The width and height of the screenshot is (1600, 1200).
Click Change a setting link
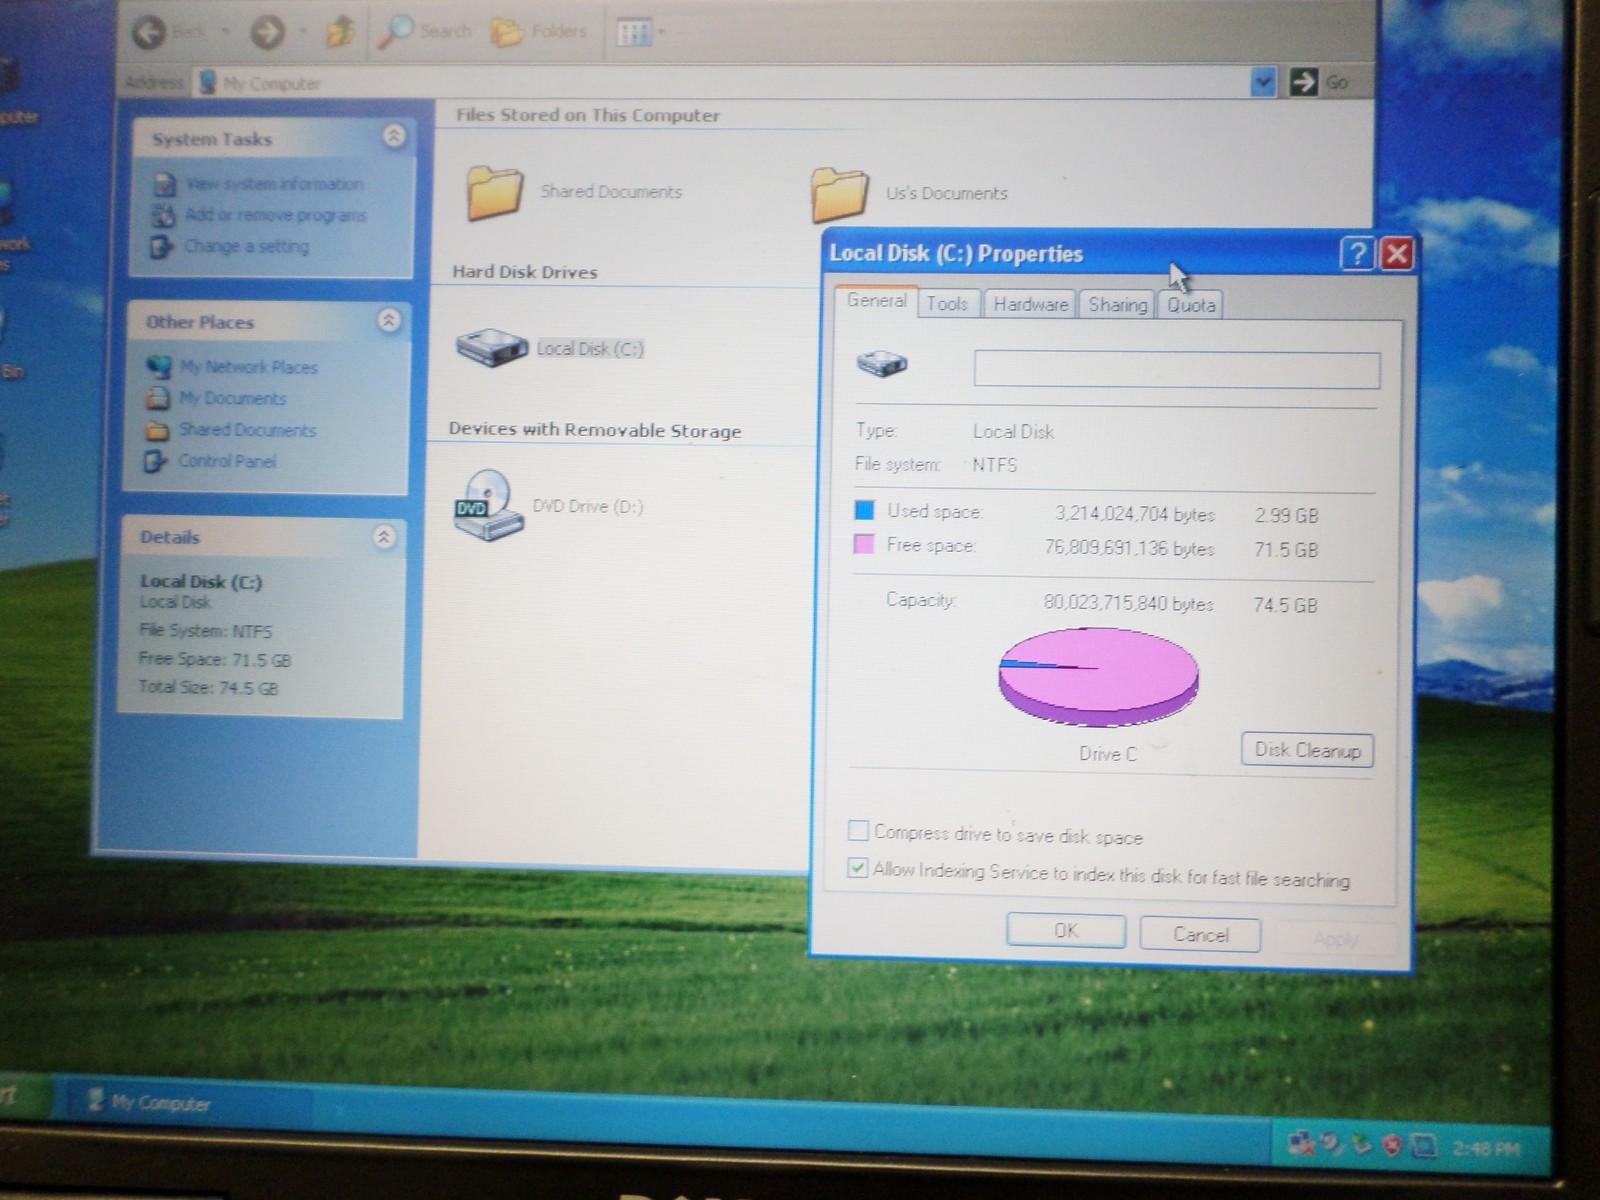[x=246, y=246]
